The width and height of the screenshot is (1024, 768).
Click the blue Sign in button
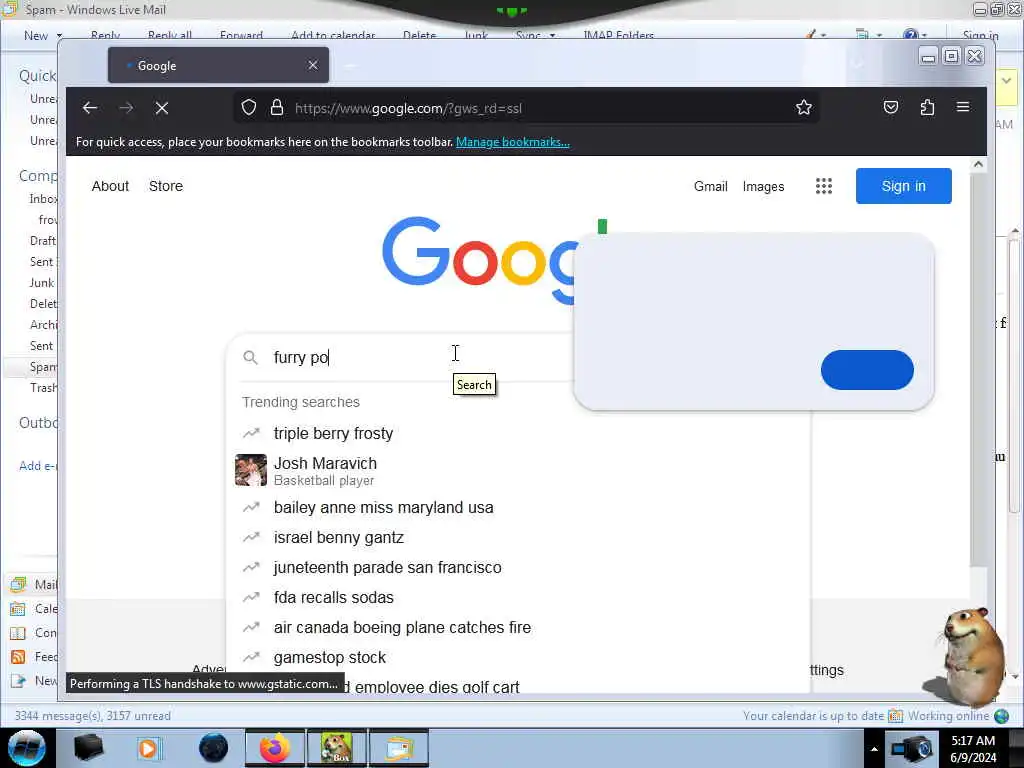(x=904, y=186)
